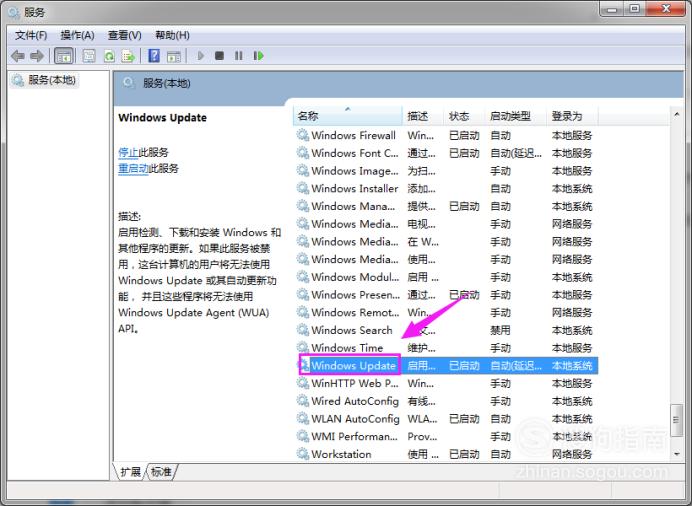Image resolution: width=692 pixels, height=506 pixels.
Task: Click the gear icon beside Wired AutoConfig
Action: [x=303, y=401]
